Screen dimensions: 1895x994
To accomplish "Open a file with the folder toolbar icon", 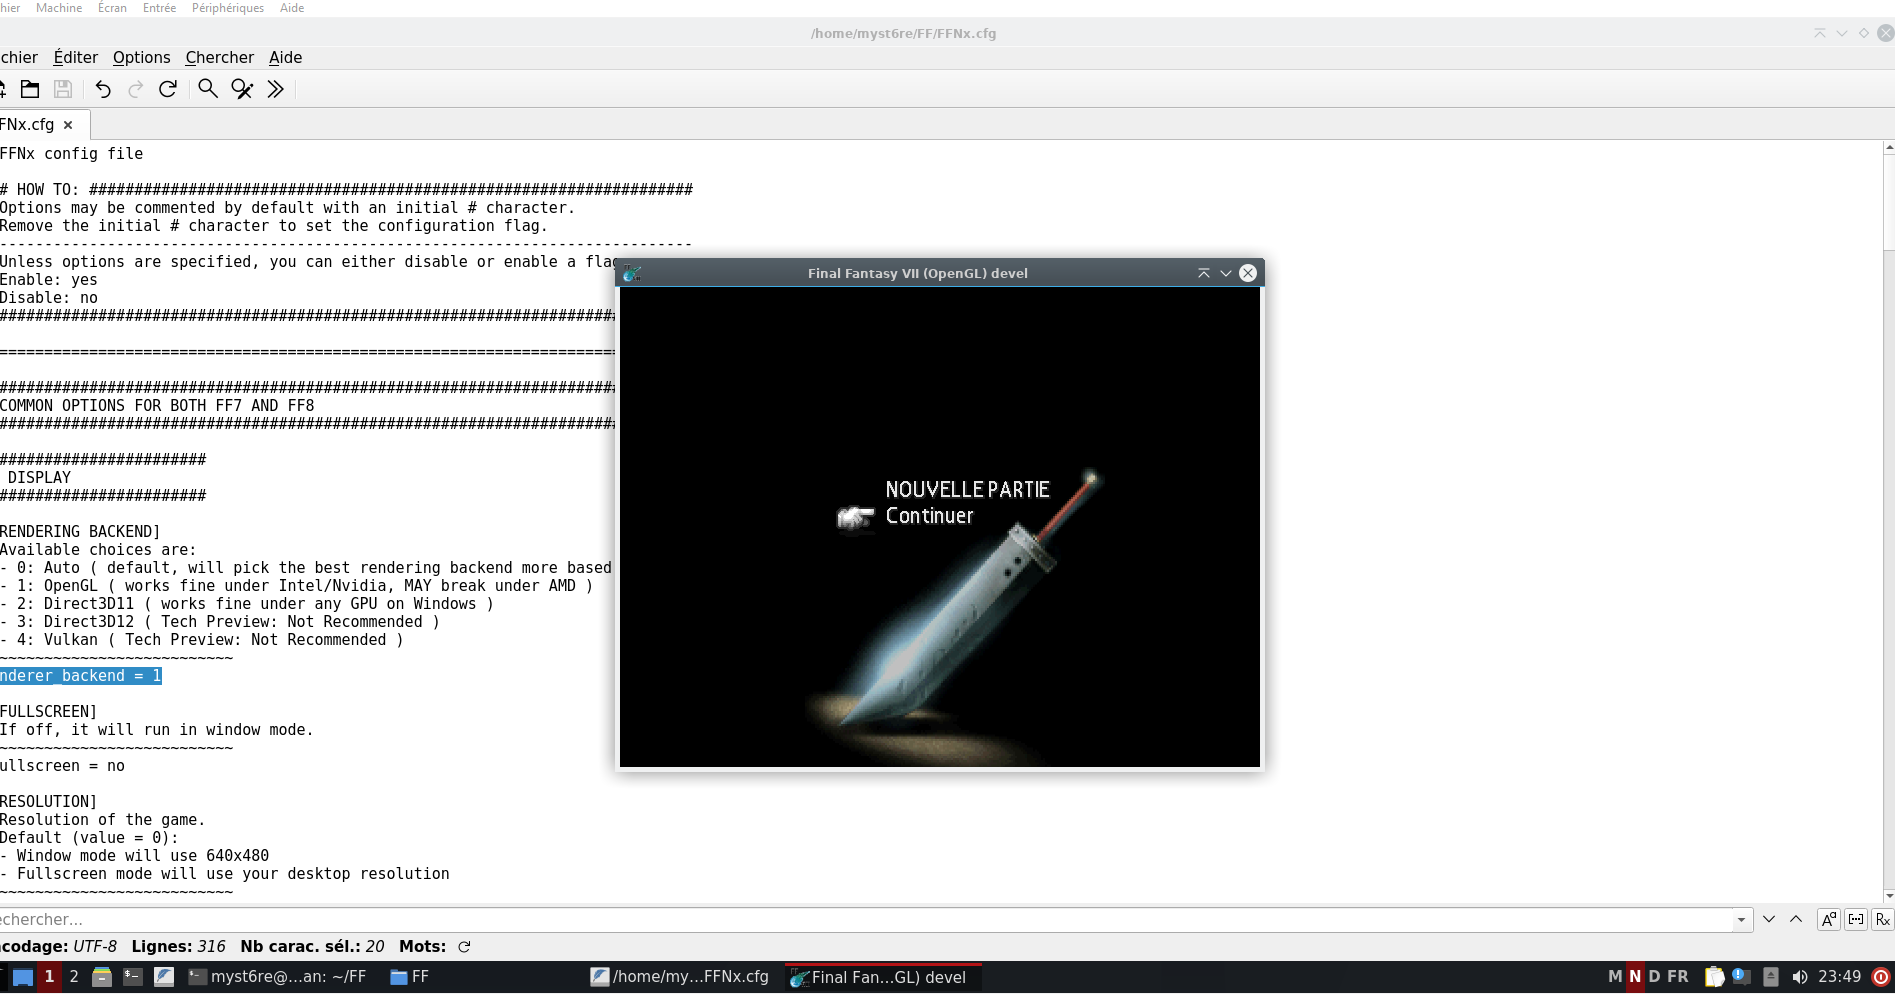I will (x=30, y=89).
